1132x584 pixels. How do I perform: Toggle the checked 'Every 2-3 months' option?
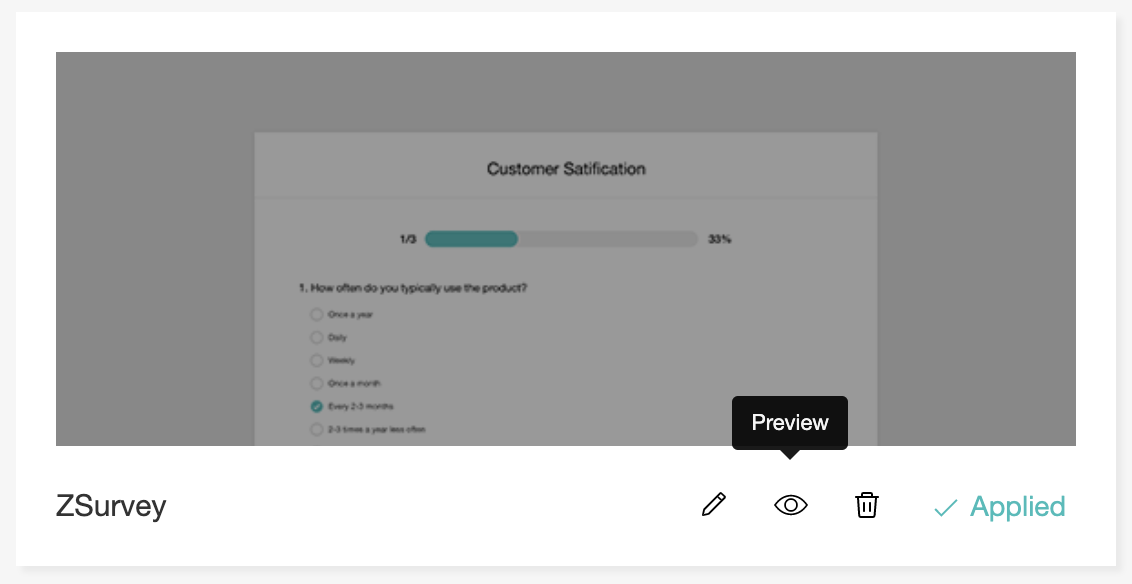coord(317,406)
